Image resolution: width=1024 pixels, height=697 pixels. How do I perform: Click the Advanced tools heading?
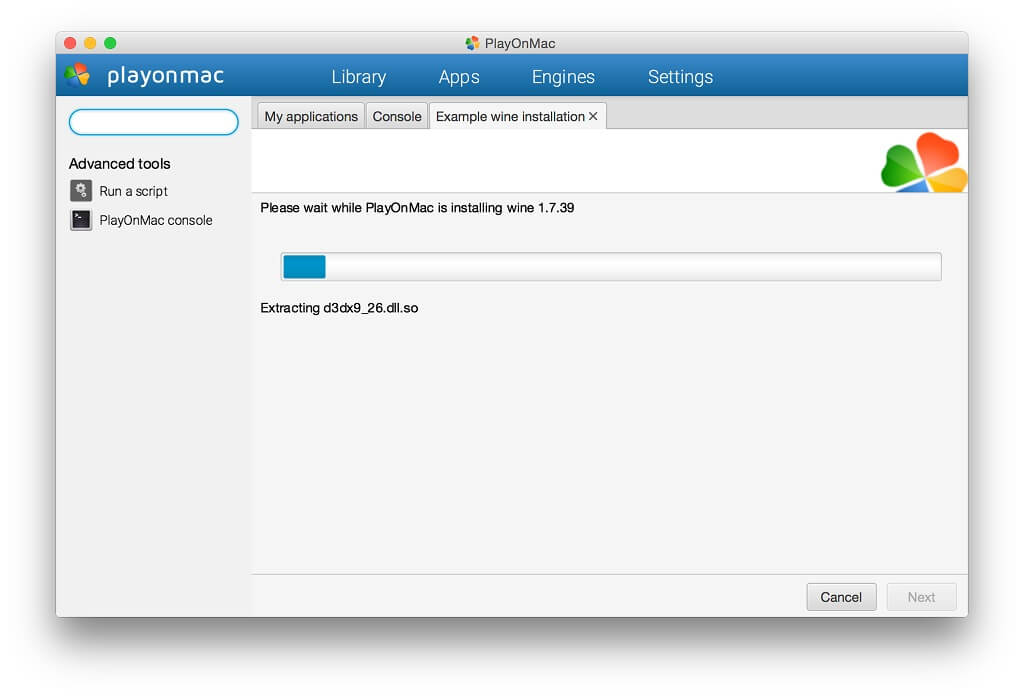[x=120, y=163]
